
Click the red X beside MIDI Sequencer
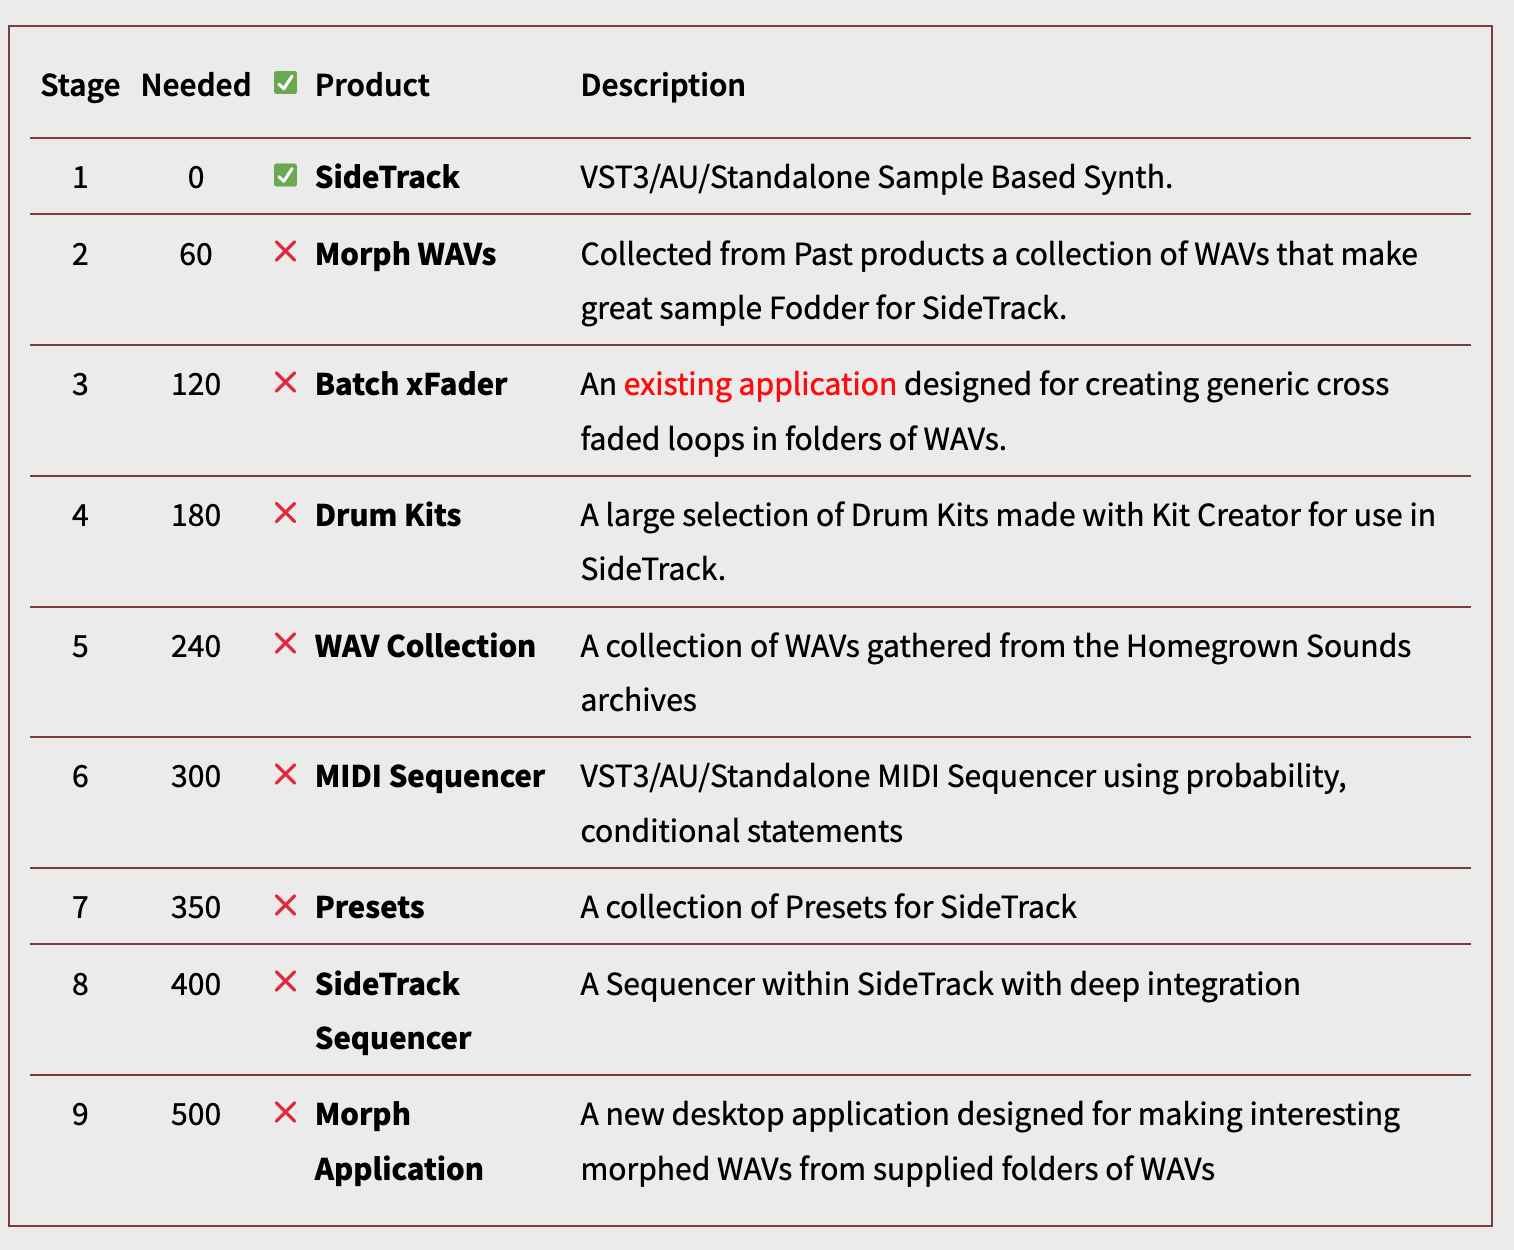click(285, 775)
